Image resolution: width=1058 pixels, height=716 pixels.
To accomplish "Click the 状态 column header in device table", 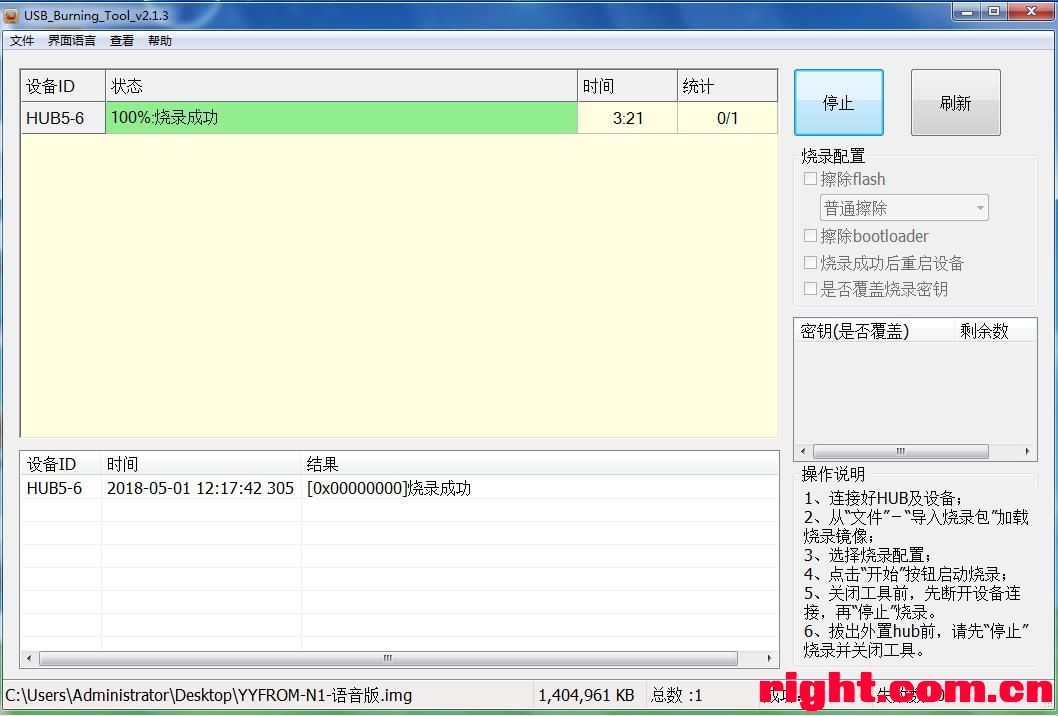I will point(340,87).
